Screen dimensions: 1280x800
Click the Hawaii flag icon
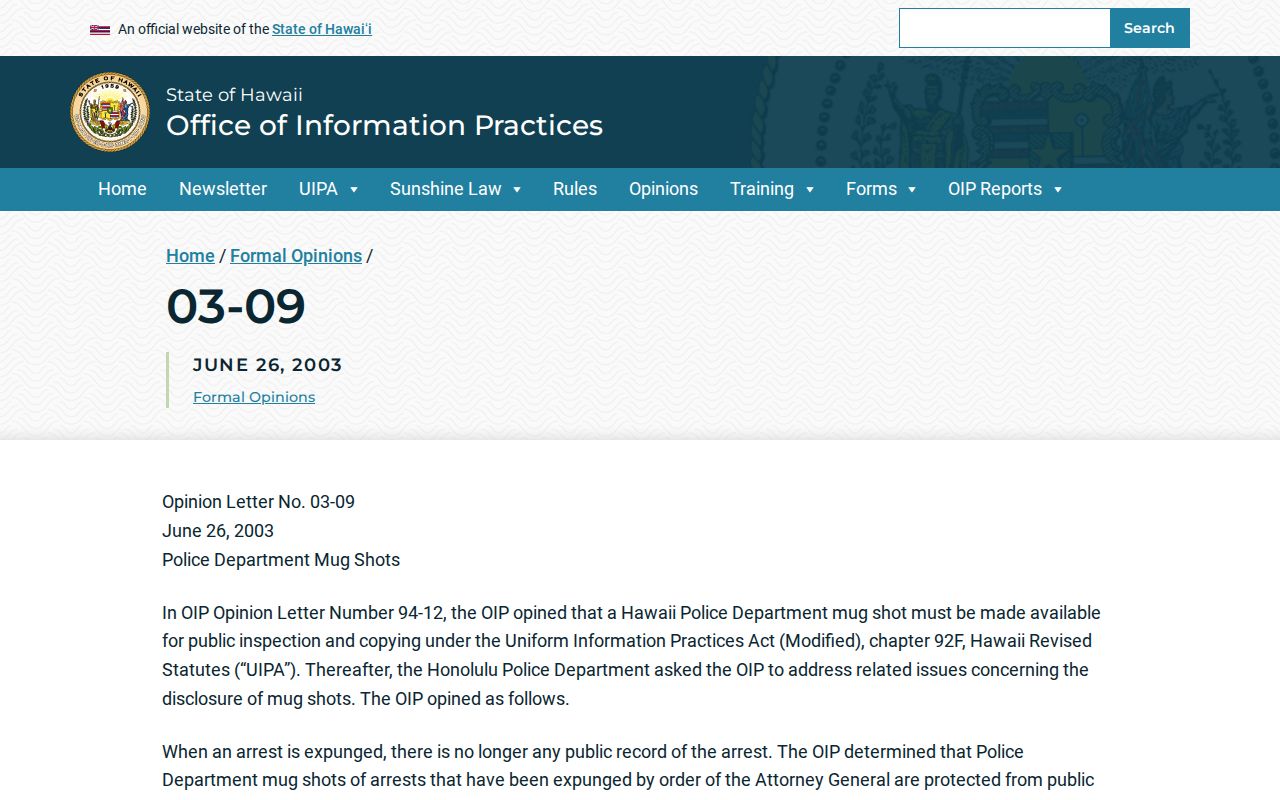(x=100, y=30)
